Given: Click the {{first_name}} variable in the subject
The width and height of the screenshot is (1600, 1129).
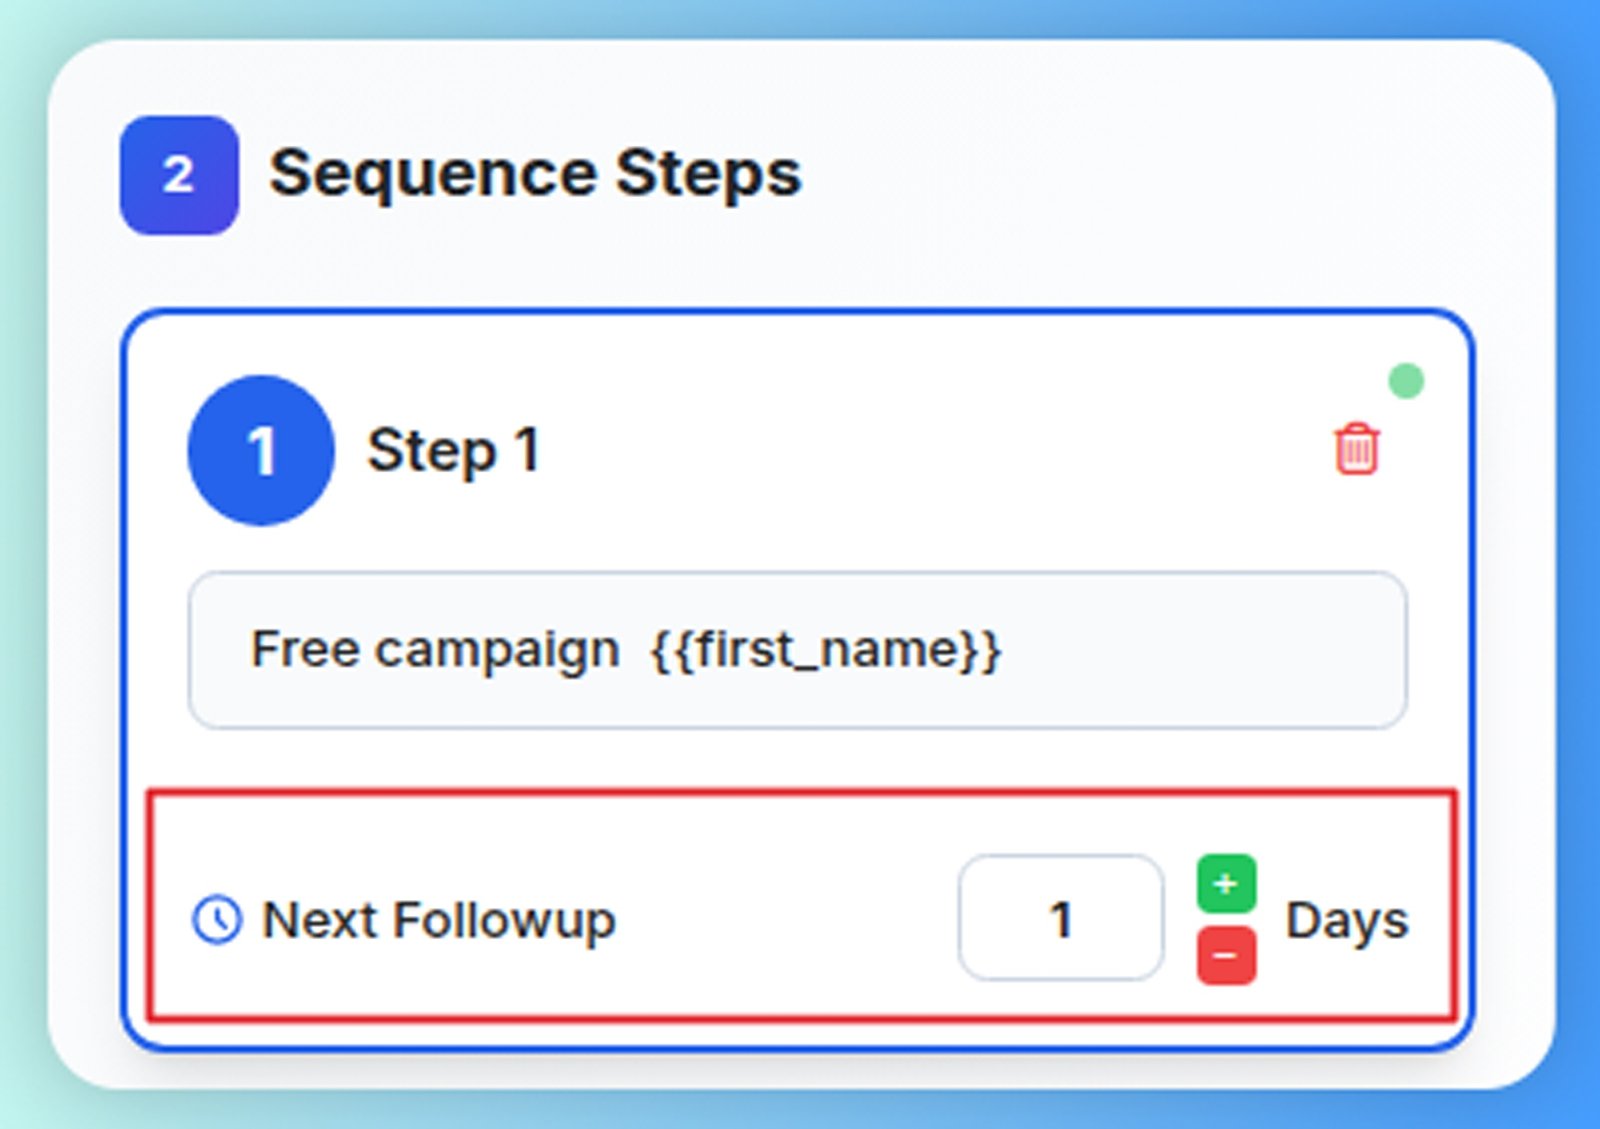Looking at the screenshot, I should pyautogui.click(x=826, y=650).
